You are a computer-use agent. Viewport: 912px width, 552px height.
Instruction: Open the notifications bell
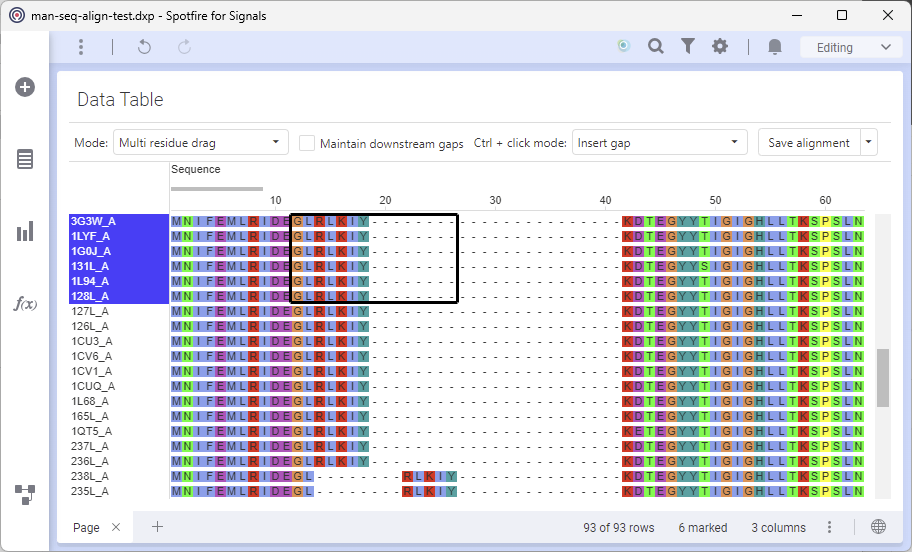pyautogui.click(x=774, y=47)
